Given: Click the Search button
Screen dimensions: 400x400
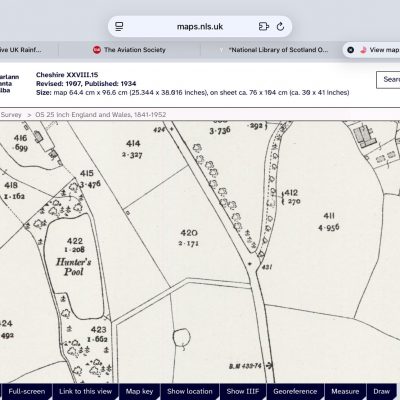Looking at the screenshot, I should click(x=388, y=80).
